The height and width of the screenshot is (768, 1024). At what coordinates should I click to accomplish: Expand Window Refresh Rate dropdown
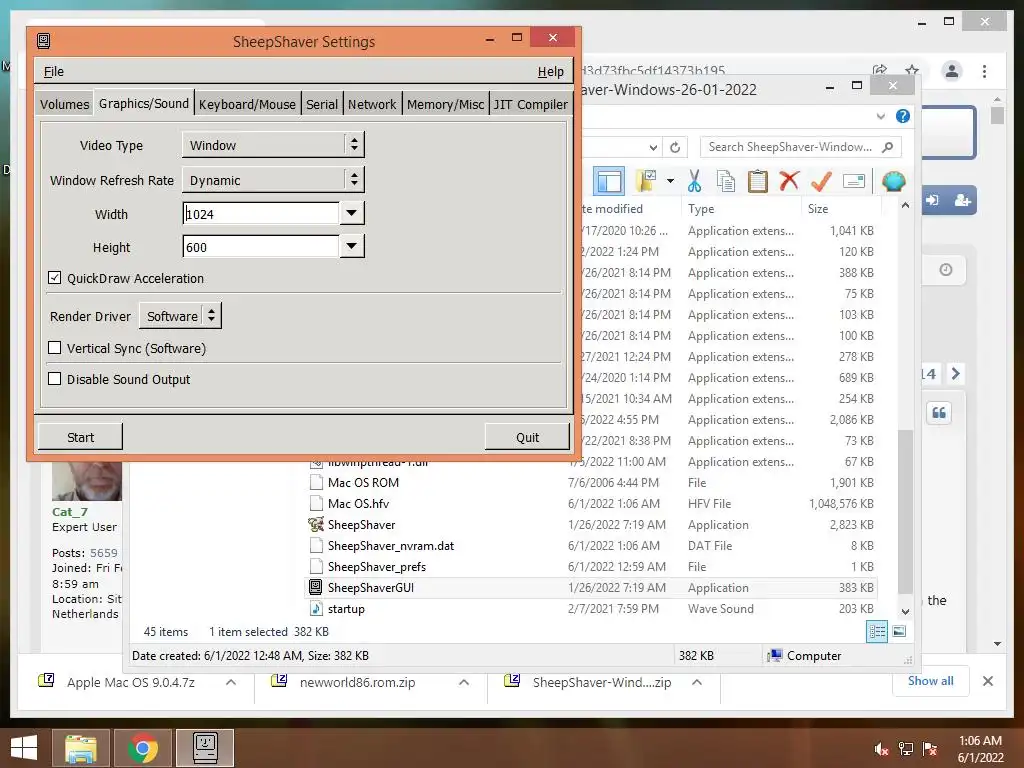[273, 180]
